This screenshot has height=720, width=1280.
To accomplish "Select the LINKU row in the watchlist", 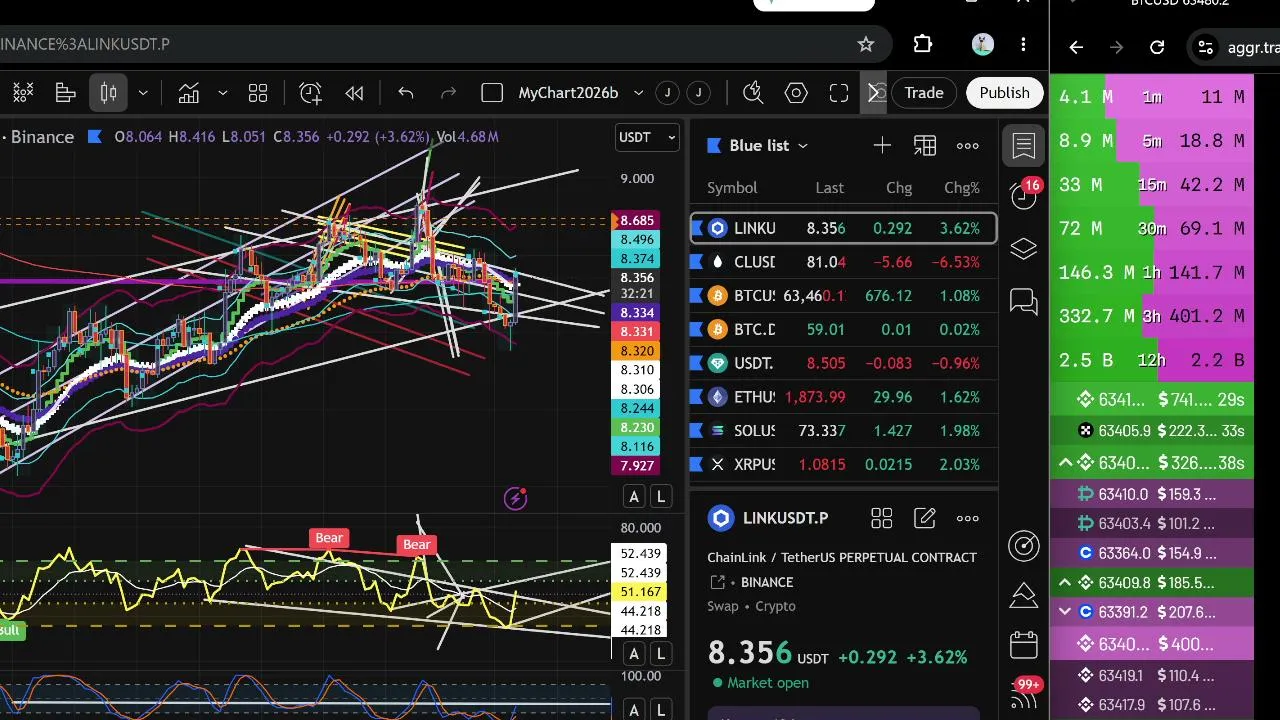I will coord(843,228).
